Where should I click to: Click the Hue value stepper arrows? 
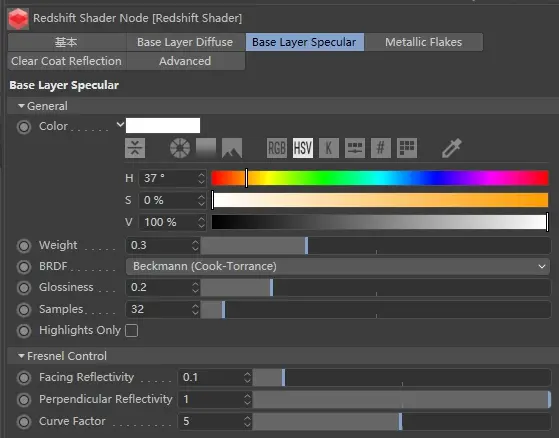pos(201,178)
